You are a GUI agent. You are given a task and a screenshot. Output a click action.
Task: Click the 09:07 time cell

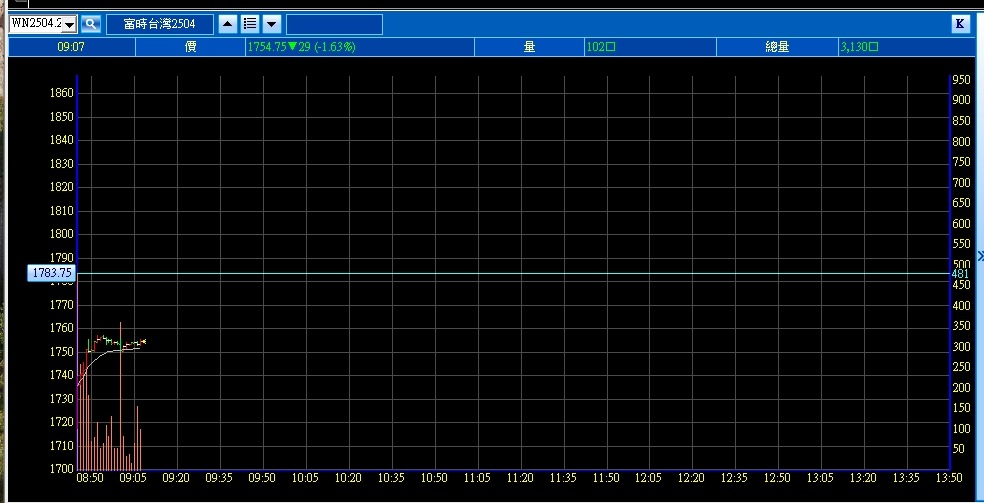pos(70,46)
